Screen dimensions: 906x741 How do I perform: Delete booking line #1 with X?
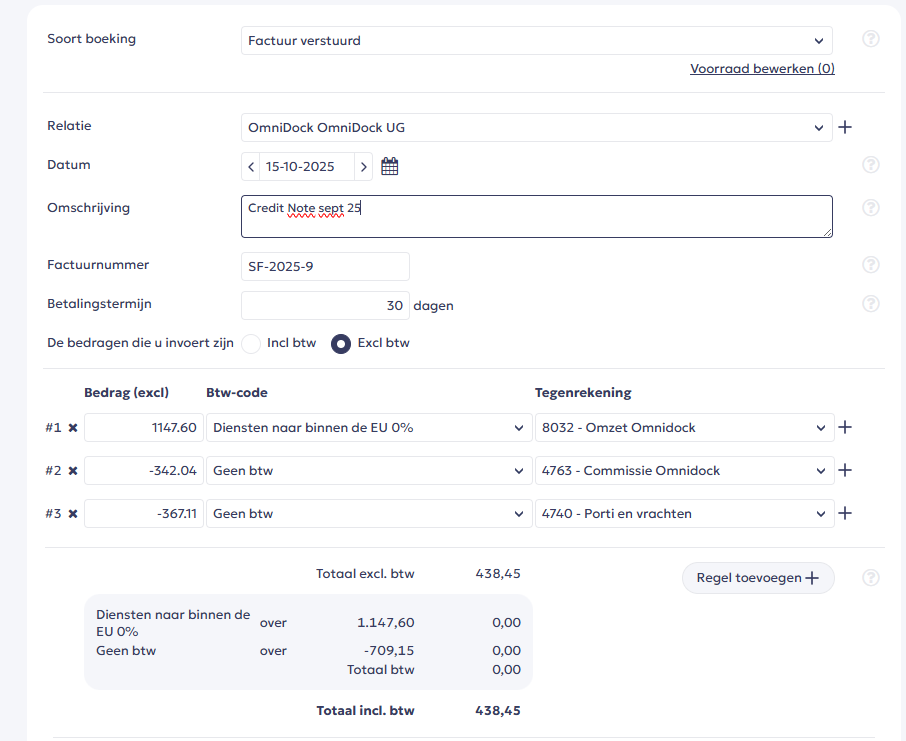(72, 428)
